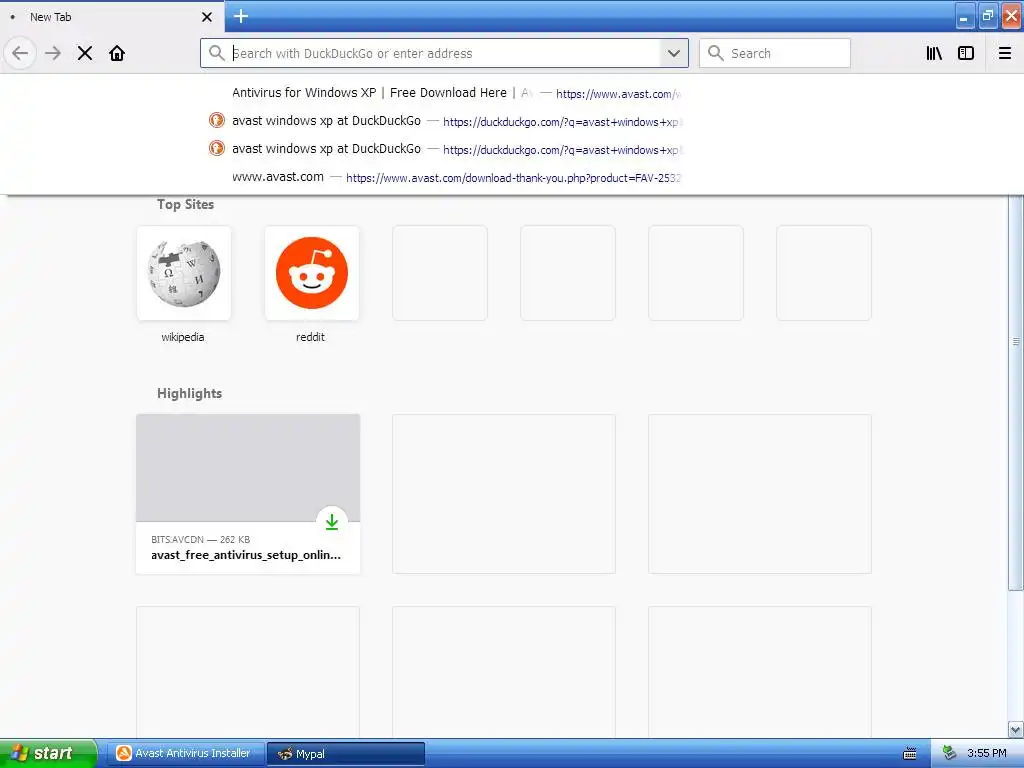Open www.avast.com download-thank-you suggestion
The image size is (1024, 768).
[444, 177]
